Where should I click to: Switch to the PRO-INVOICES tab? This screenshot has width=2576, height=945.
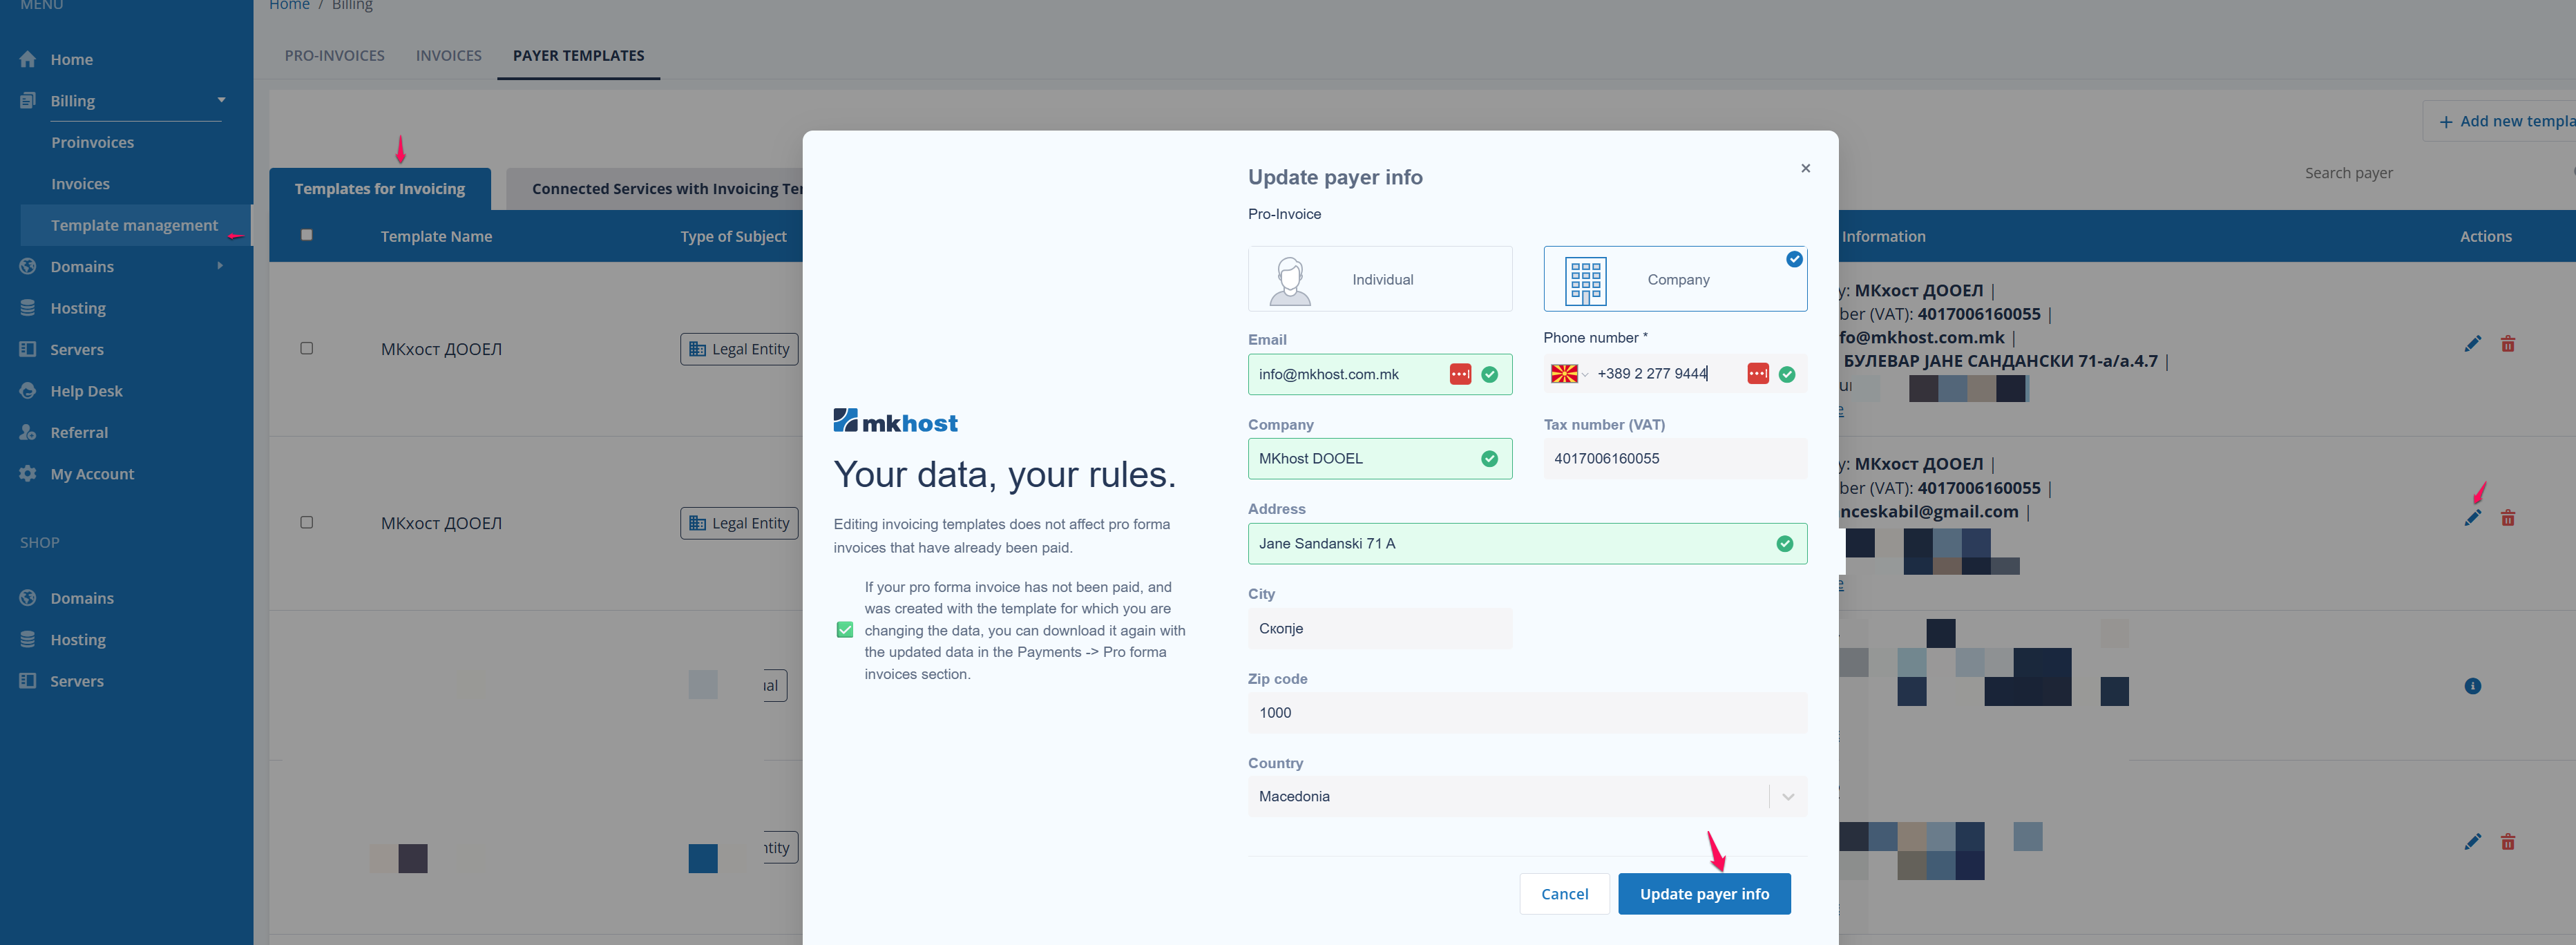tap(334, 56)
